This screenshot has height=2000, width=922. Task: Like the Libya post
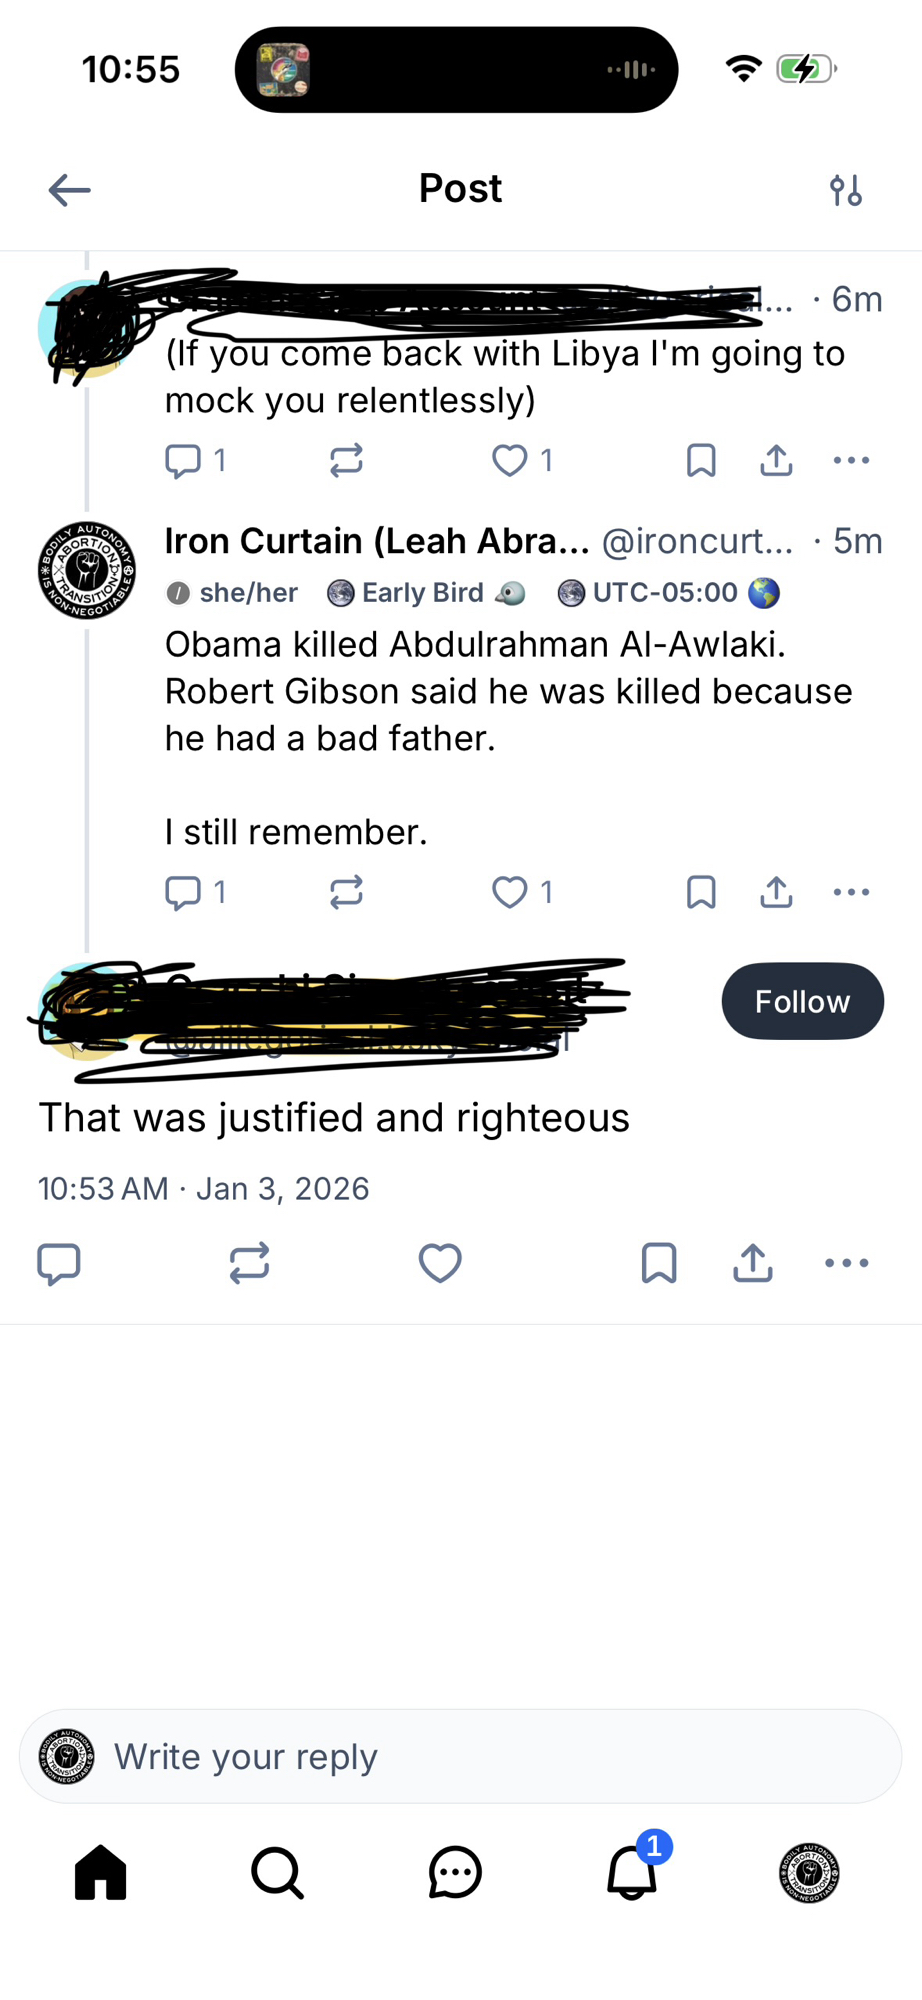(x=510, y=461)
